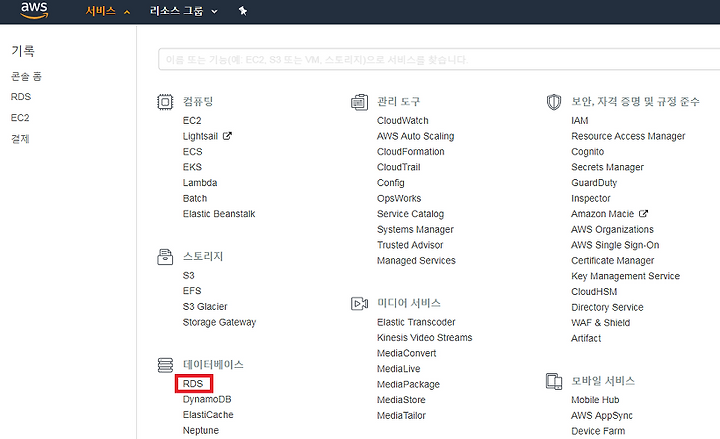Open AWS AppSync
Screen dimensions: 720x439
click(602, 416)
